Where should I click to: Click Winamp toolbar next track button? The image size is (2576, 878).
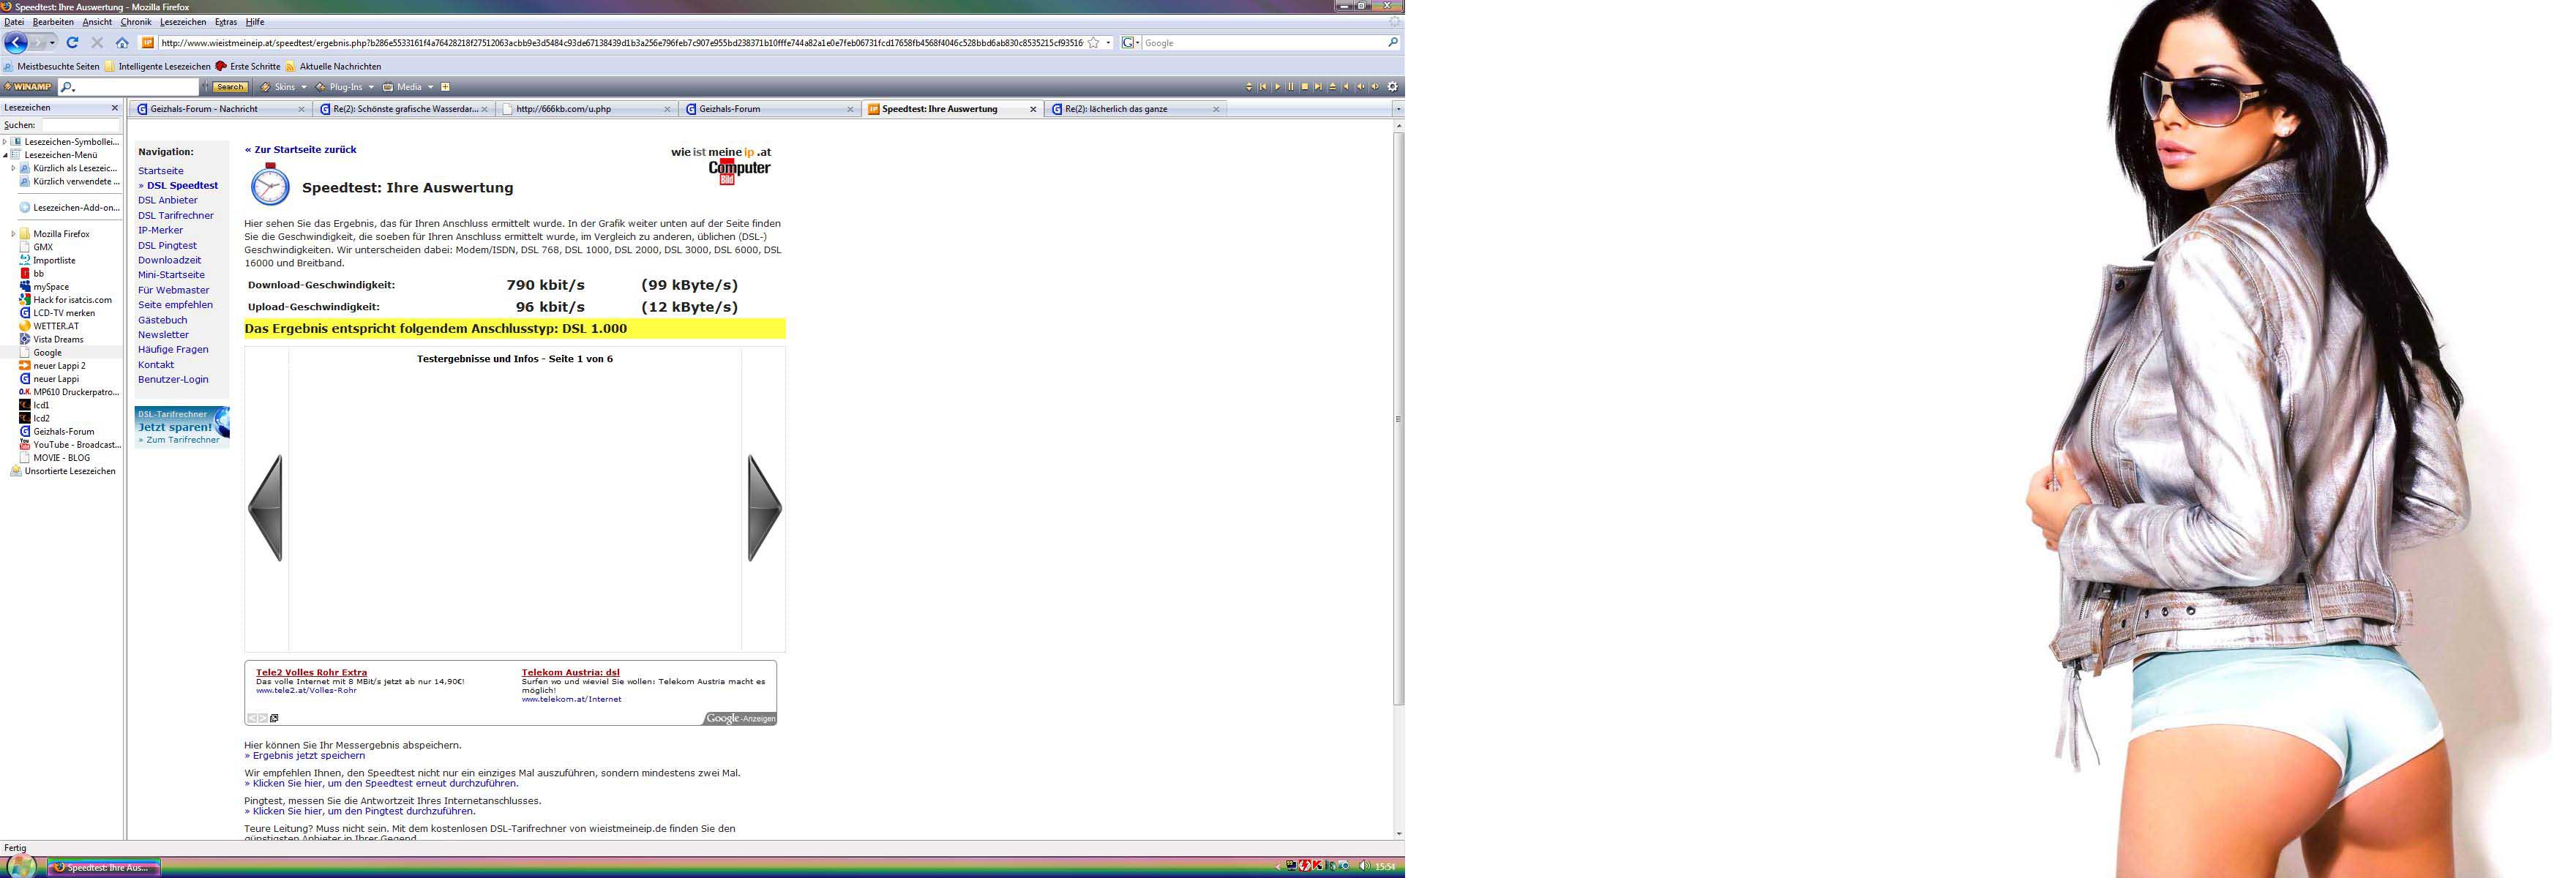[x=1319, y=87]
